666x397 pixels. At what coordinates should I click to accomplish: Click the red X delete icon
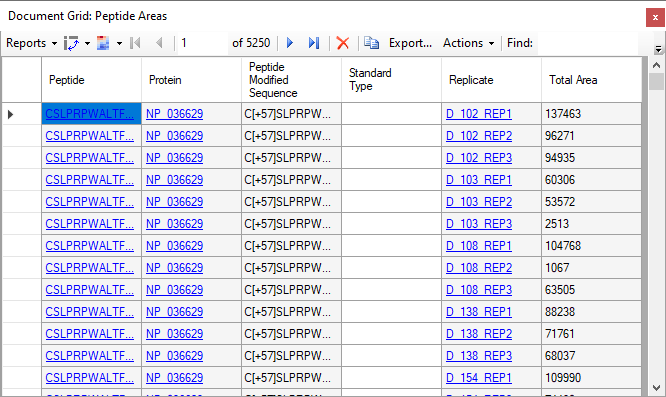click(x=342, y=43)
